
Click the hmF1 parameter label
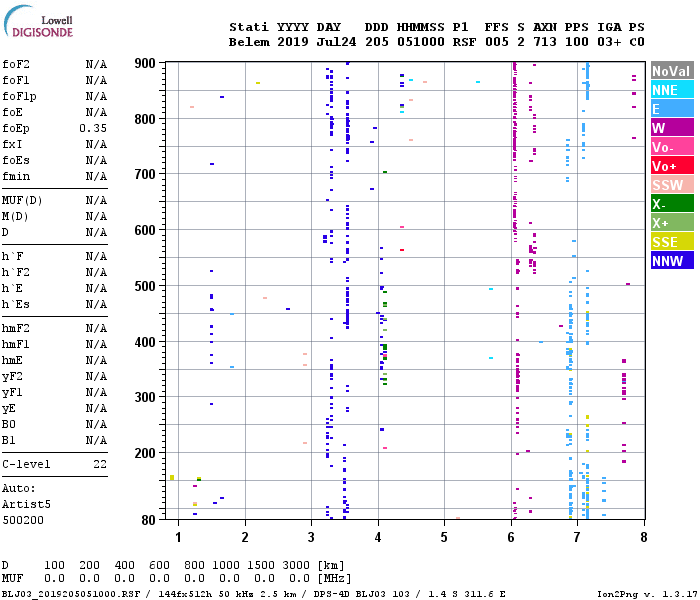tap(16, 345)
